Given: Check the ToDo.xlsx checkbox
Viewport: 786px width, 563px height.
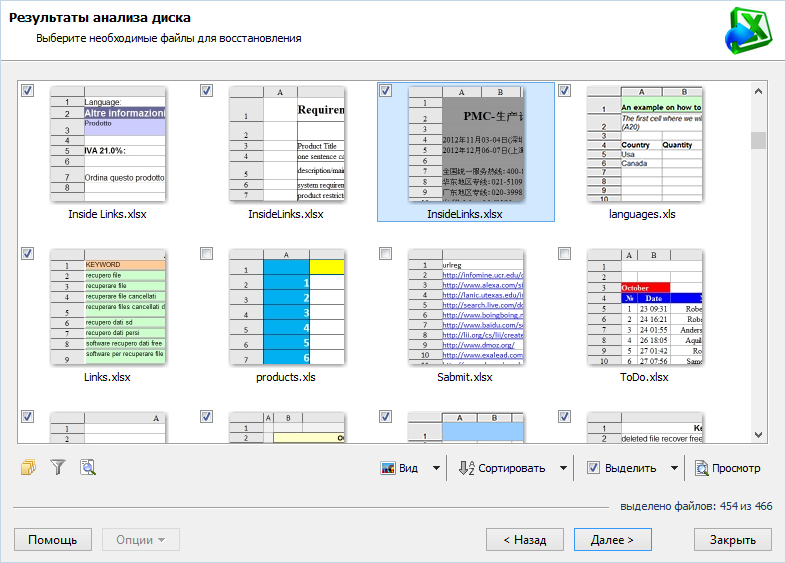Looking at the screenshot, I should (x=564, y=254).
